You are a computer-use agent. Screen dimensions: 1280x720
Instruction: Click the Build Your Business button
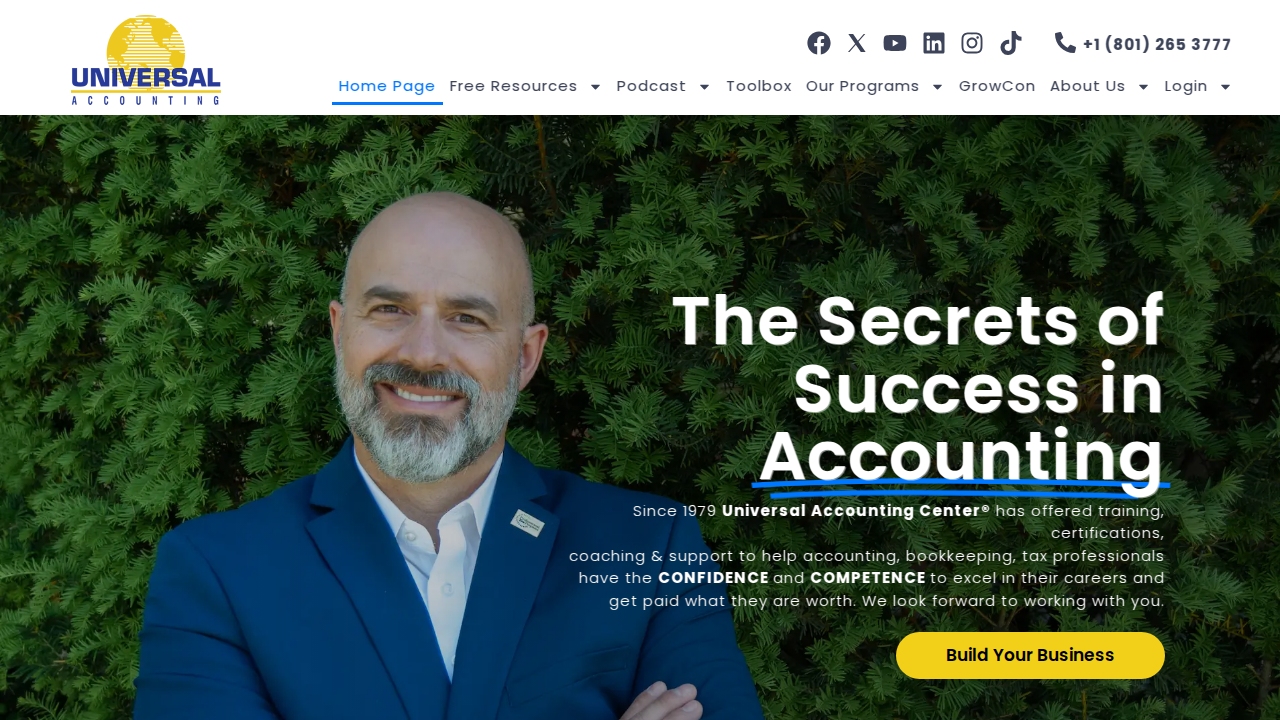[x=1030, y=655]
